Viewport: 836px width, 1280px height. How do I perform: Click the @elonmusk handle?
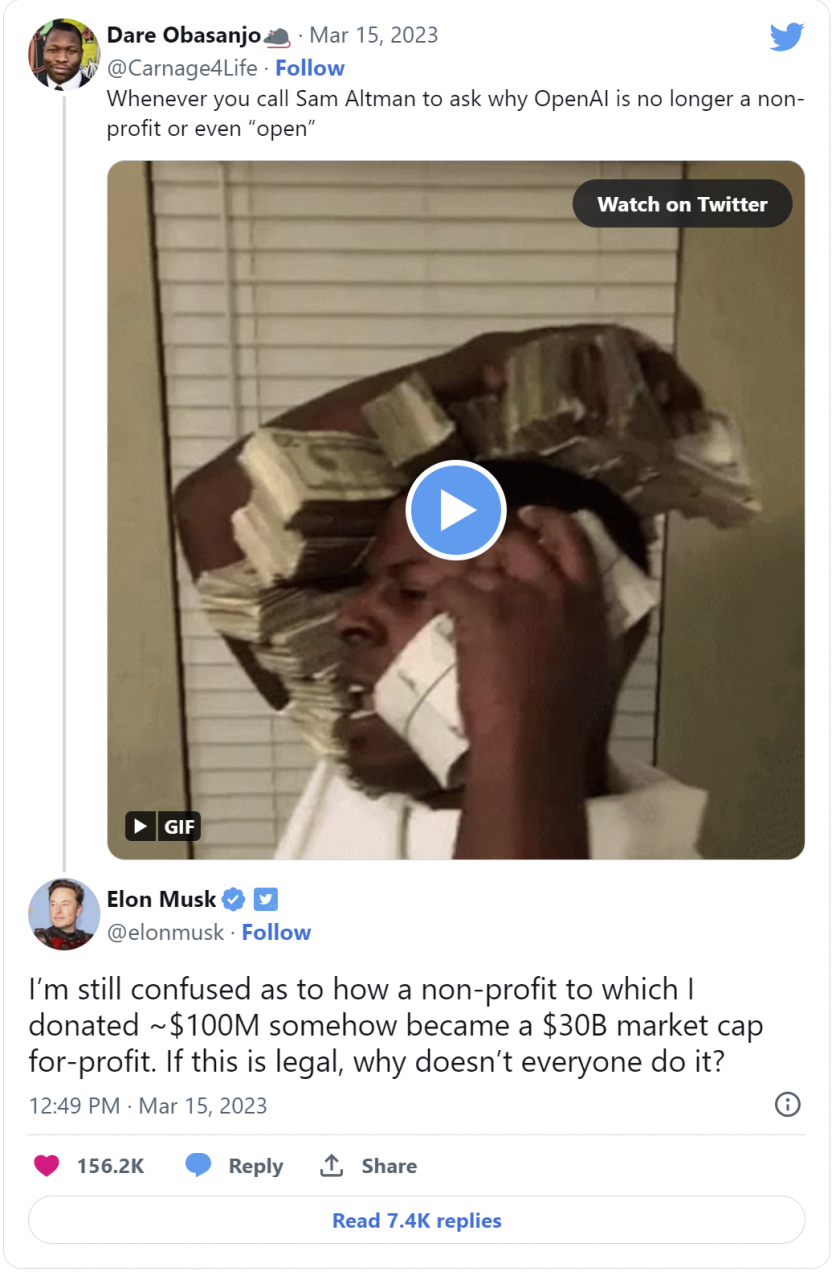tap(165, 932)
